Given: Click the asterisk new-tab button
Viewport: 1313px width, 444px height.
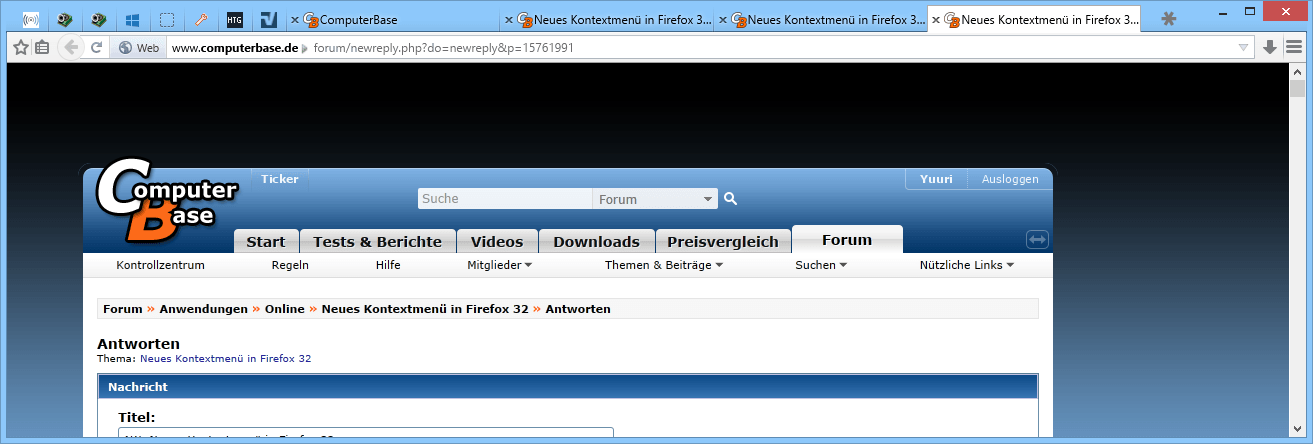Looking at the screenshot, I should [x=1168, y=19].
